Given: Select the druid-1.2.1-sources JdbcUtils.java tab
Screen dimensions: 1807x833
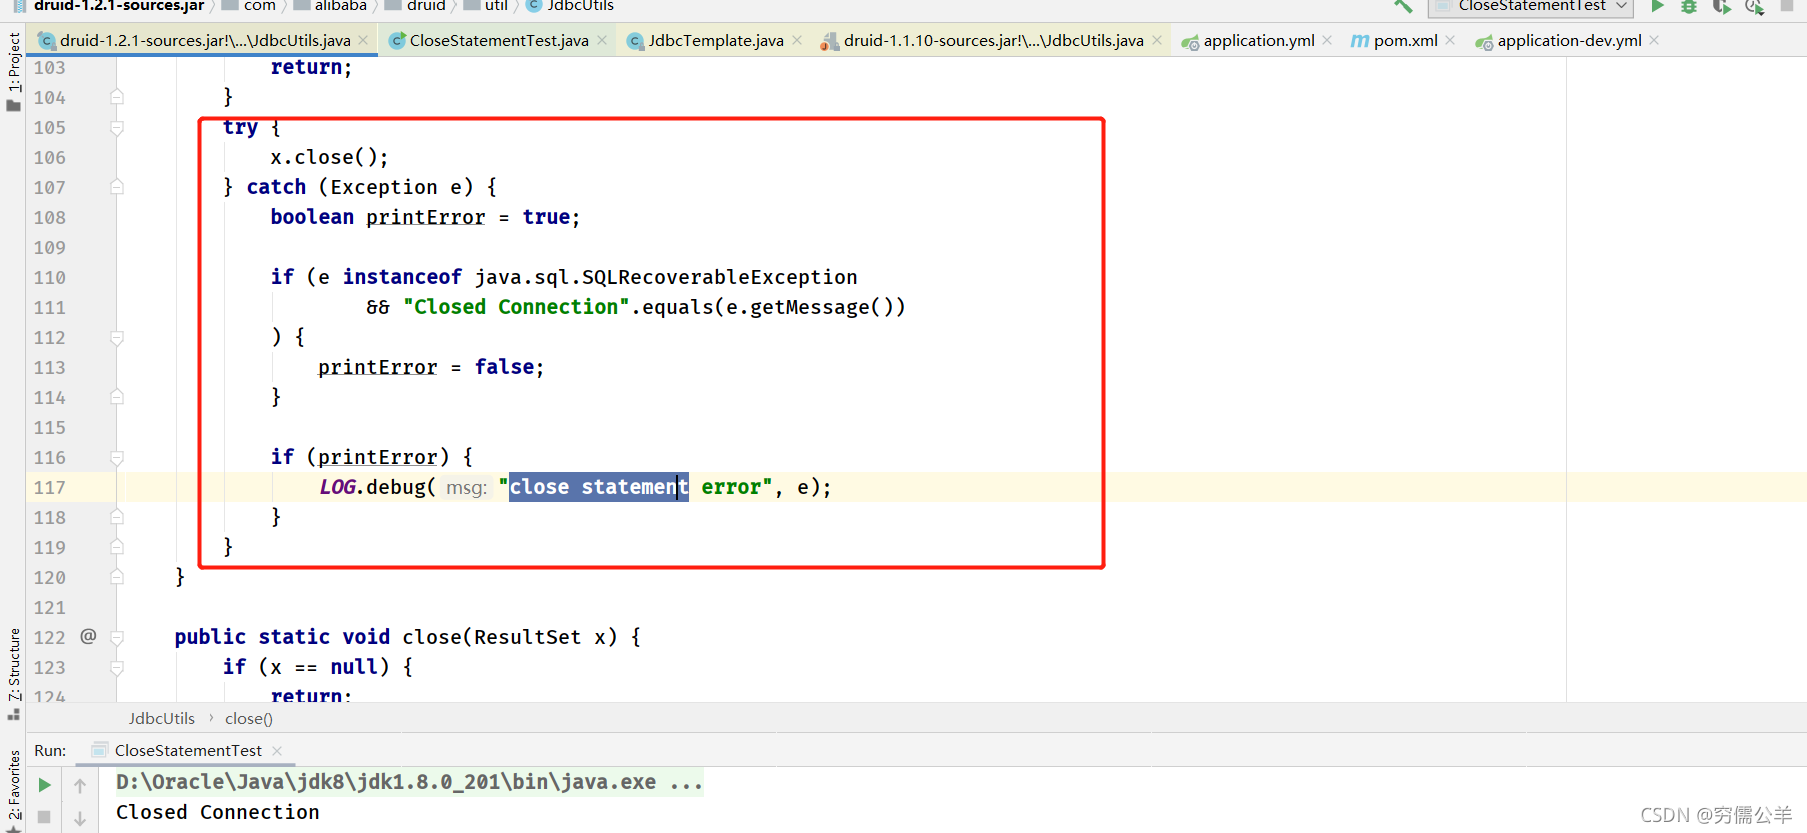Looking at the screenshot, I should (204, 40).
